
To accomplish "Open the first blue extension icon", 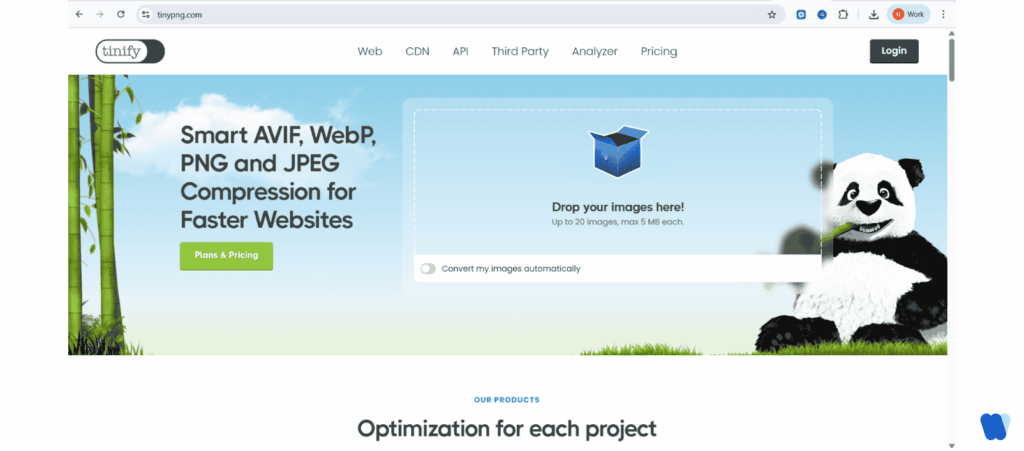I will tap(801, 14).
